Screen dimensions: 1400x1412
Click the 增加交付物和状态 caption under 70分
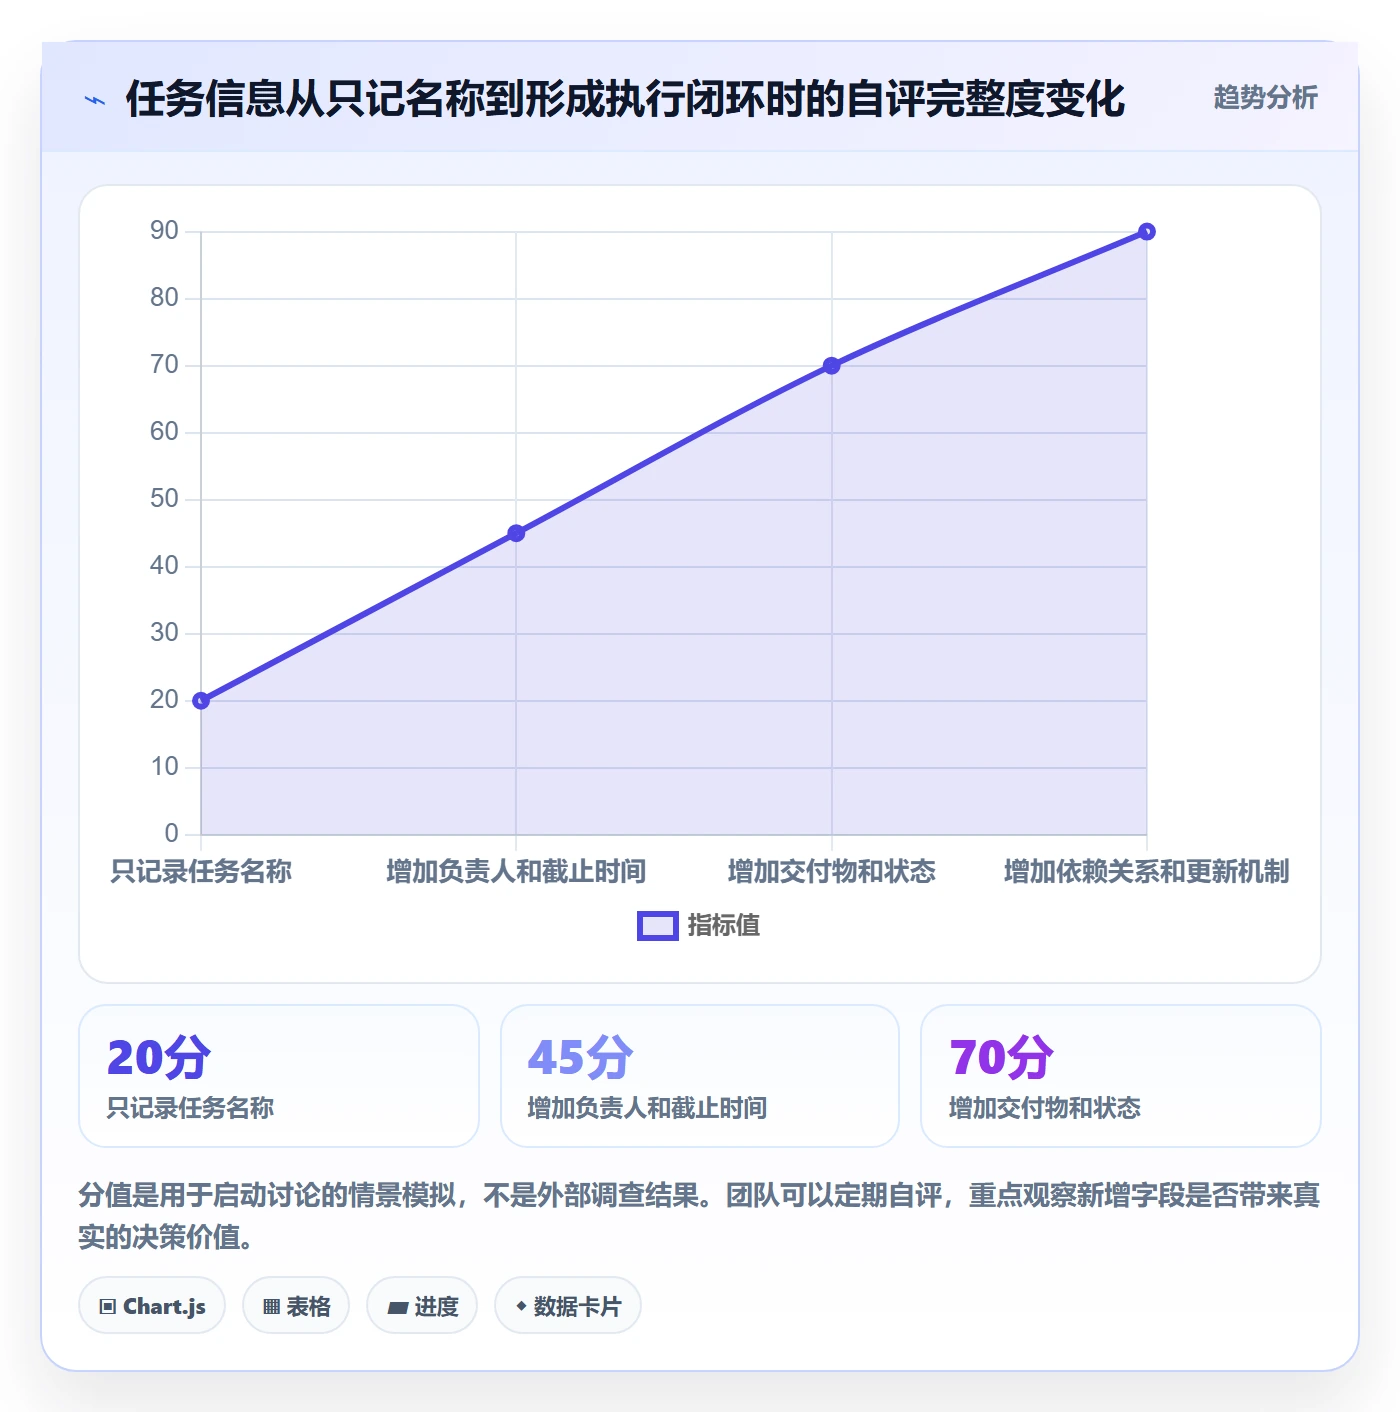click(x=1045, y=1108)
